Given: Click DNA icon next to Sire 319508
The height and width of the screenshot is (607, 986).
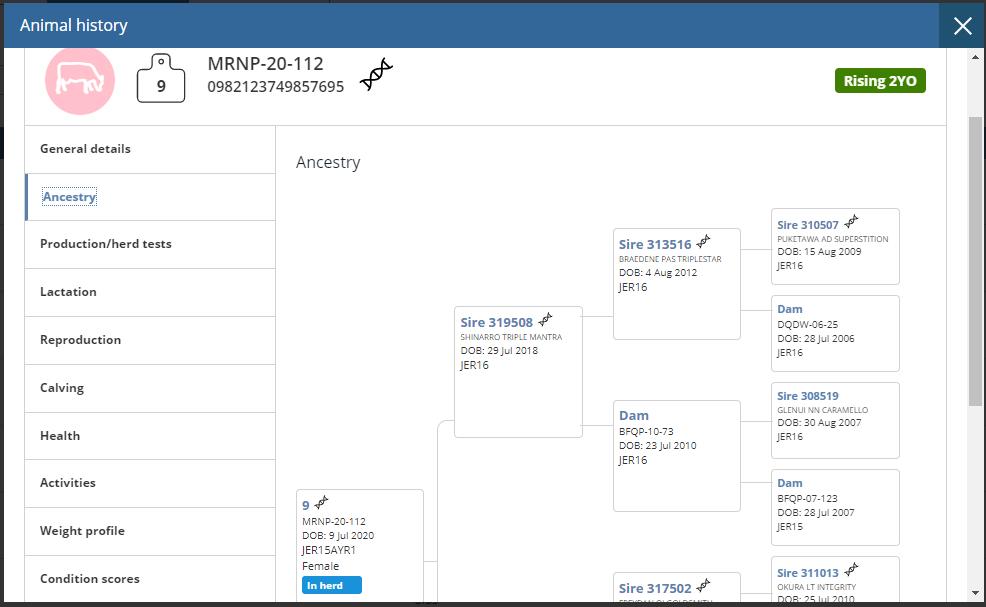Looking at the screenshot, I should pyautogui.click(x=545, y=320).
